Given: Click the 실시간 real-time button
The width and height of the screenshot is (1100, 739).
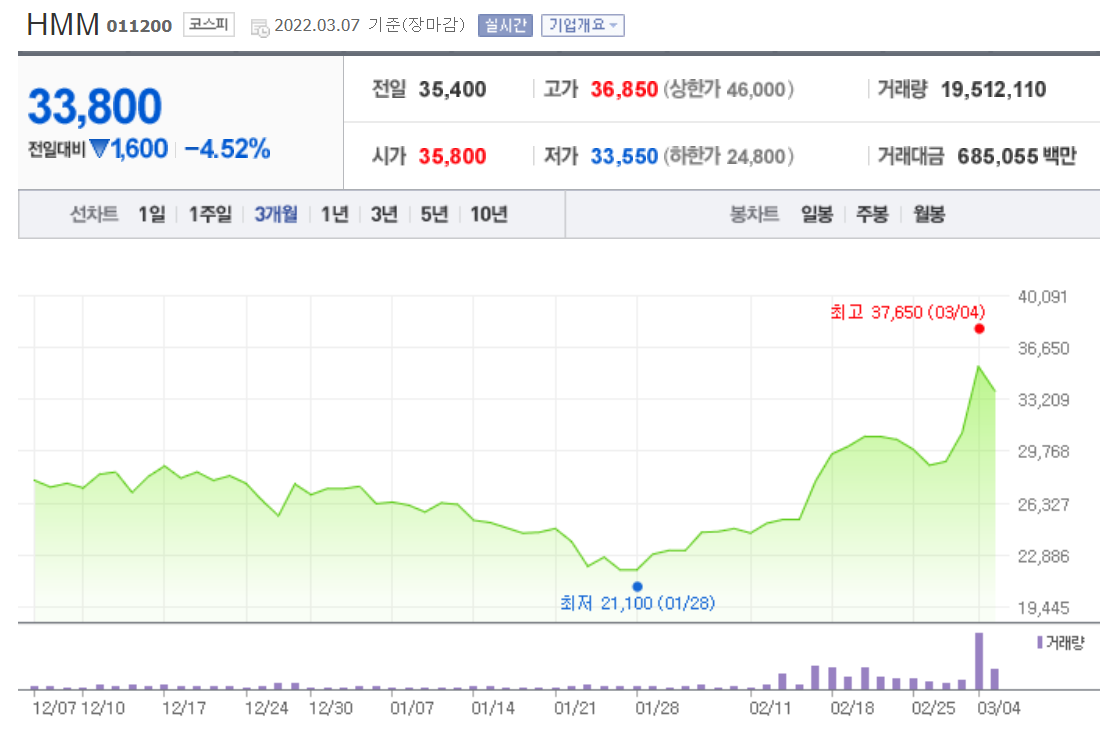Looking at the screenshot, I should tap(505, 25).
